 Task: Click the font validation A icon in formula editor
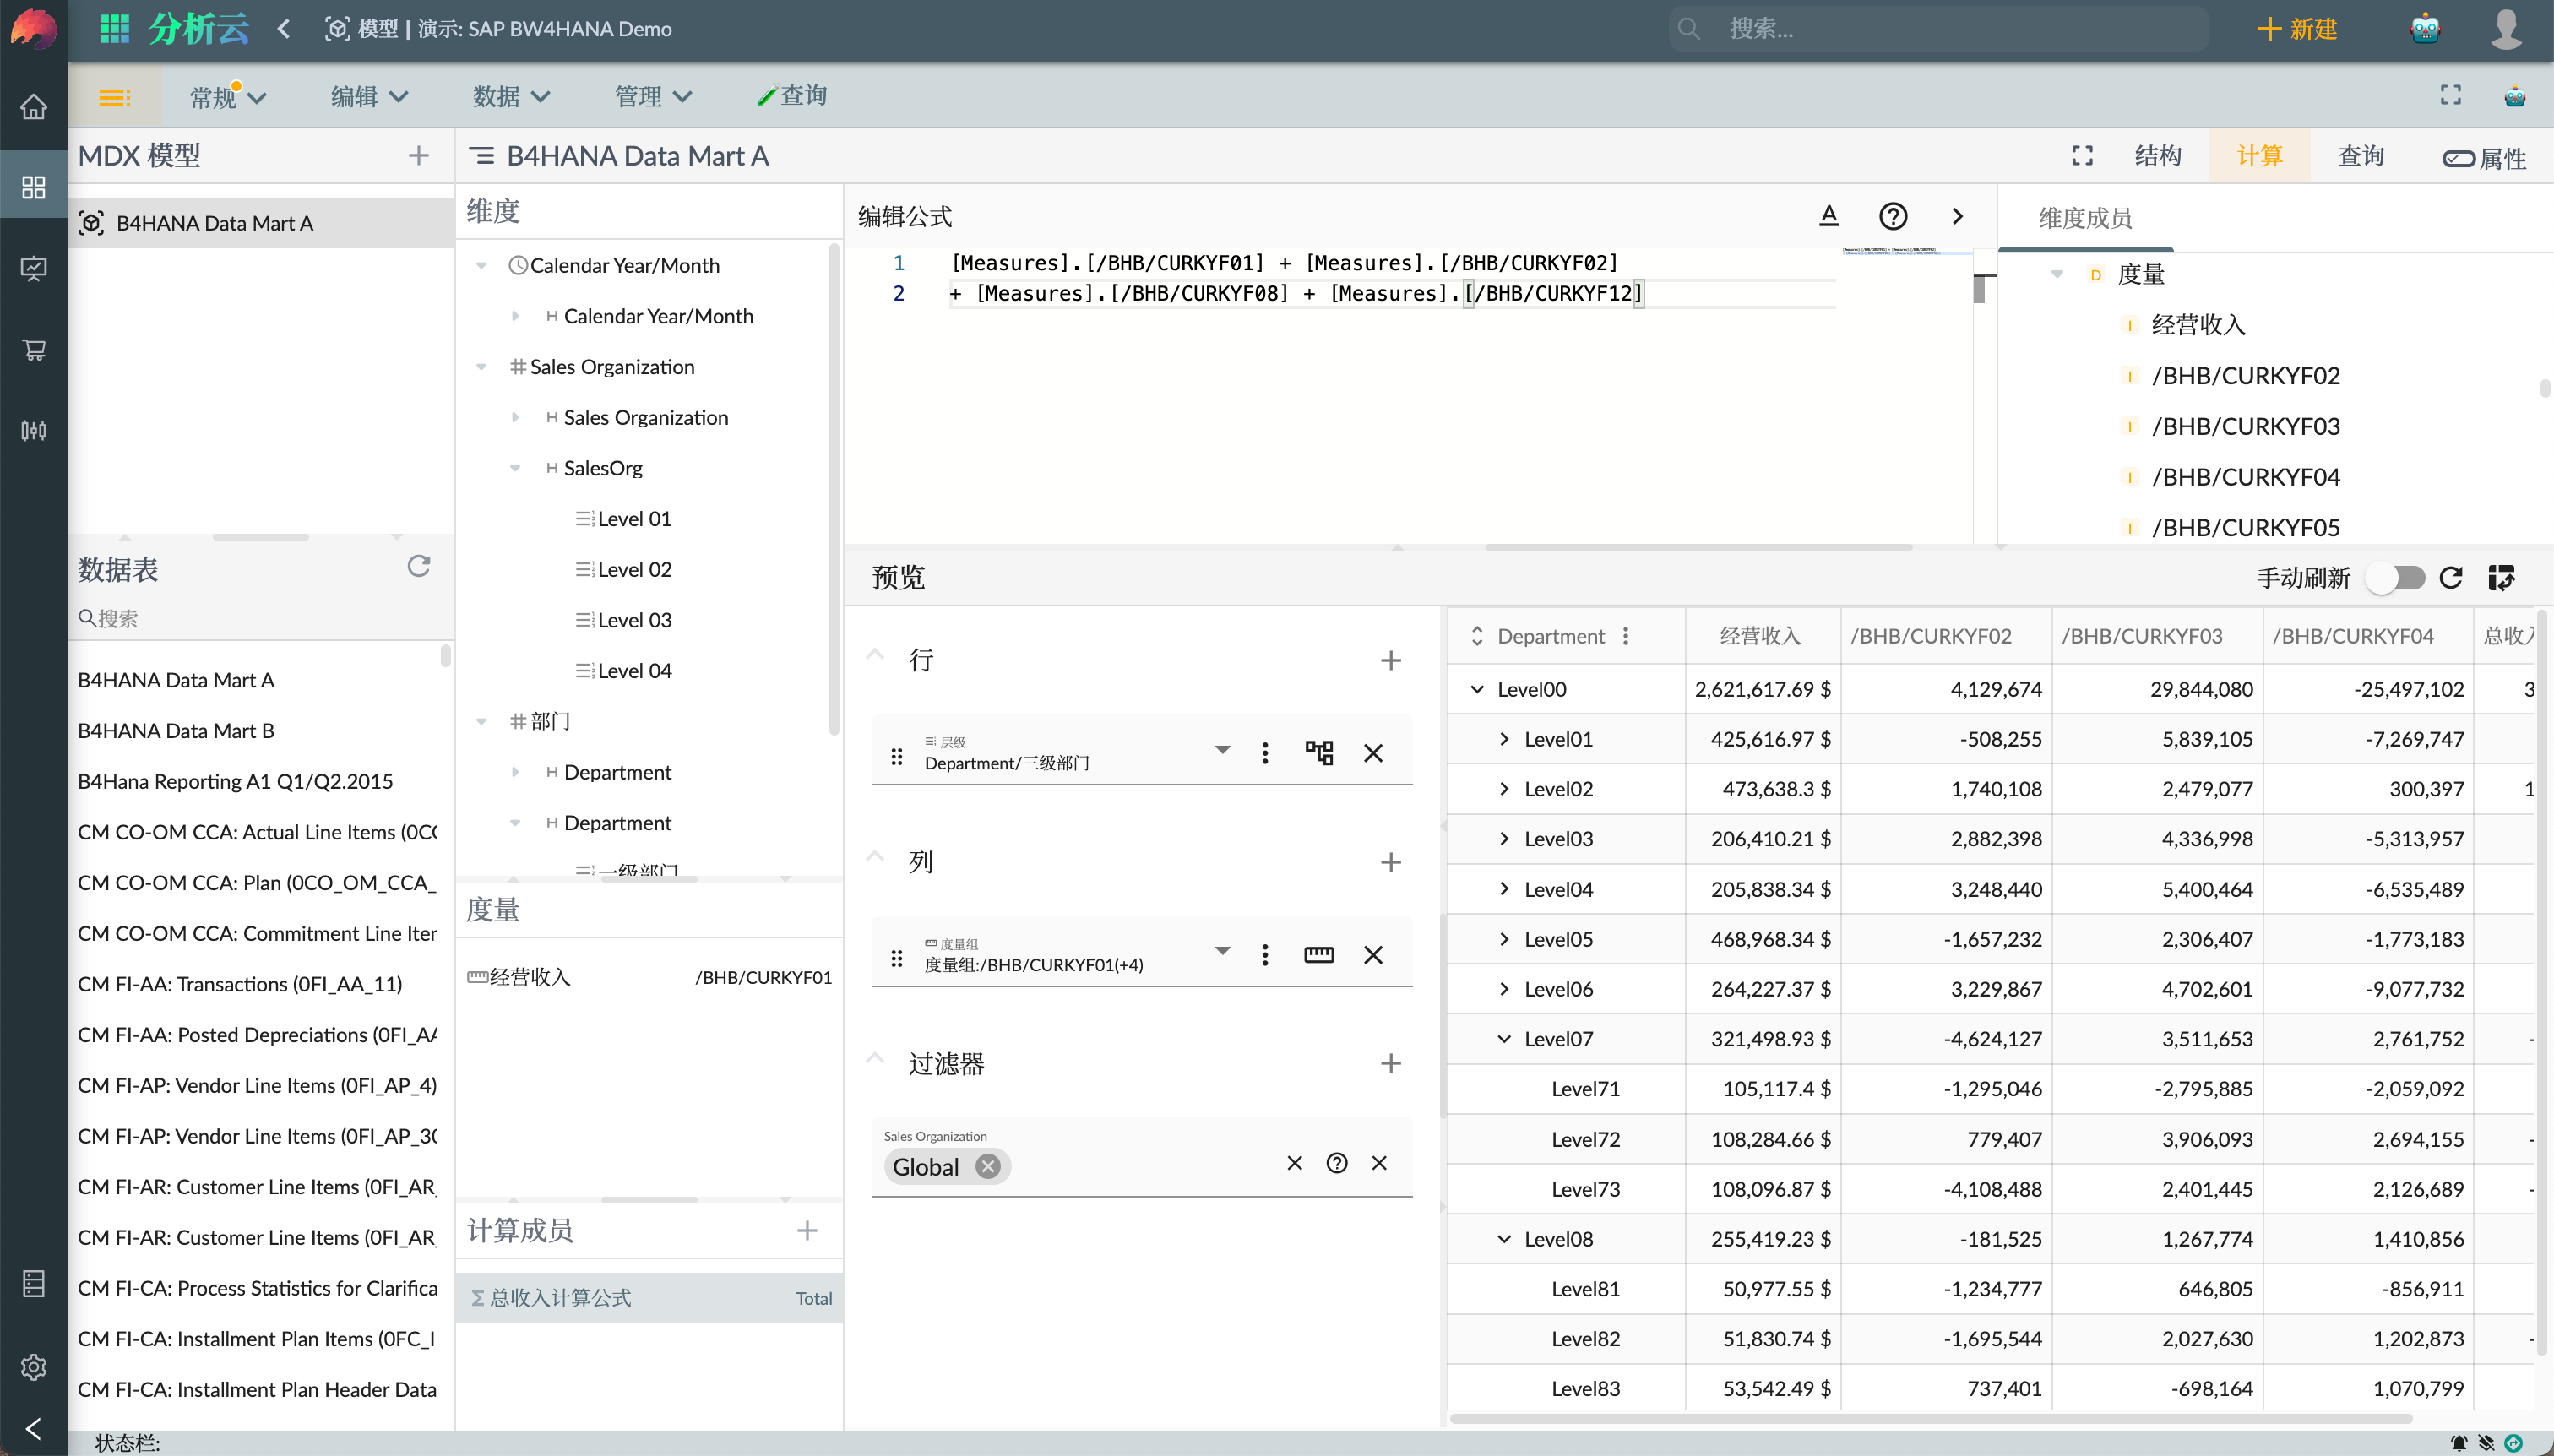coord(1828,216)
